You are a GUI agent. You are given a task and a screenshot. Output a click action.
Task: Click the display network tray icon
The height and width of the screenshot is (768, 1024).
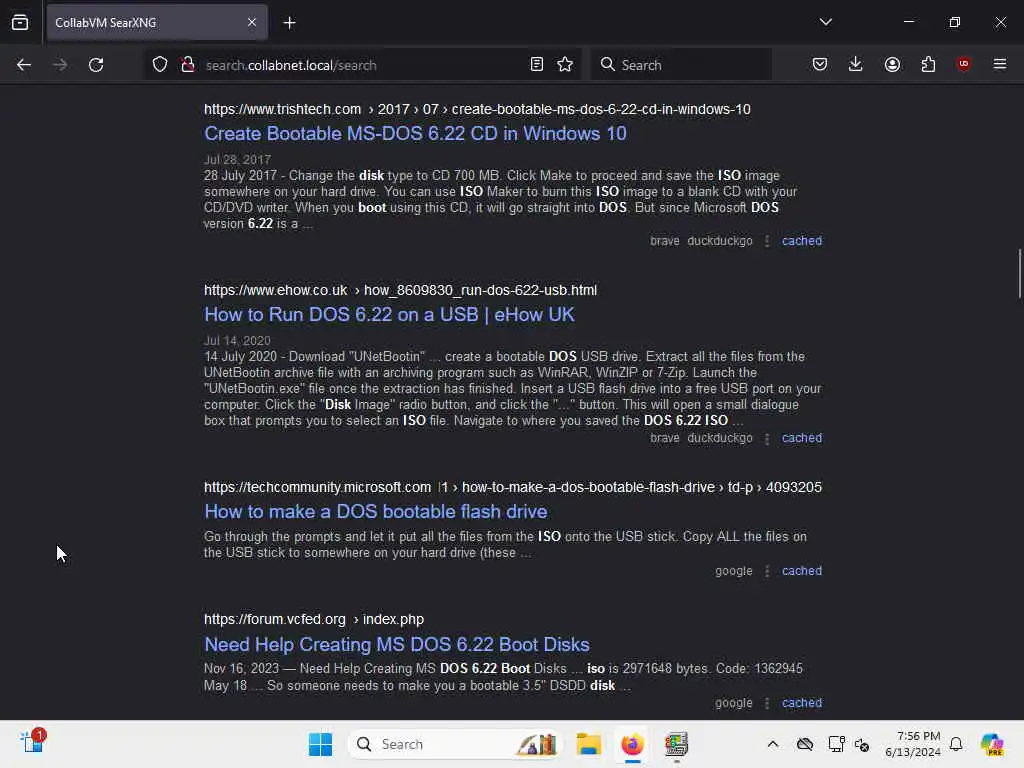pos(836,744)
